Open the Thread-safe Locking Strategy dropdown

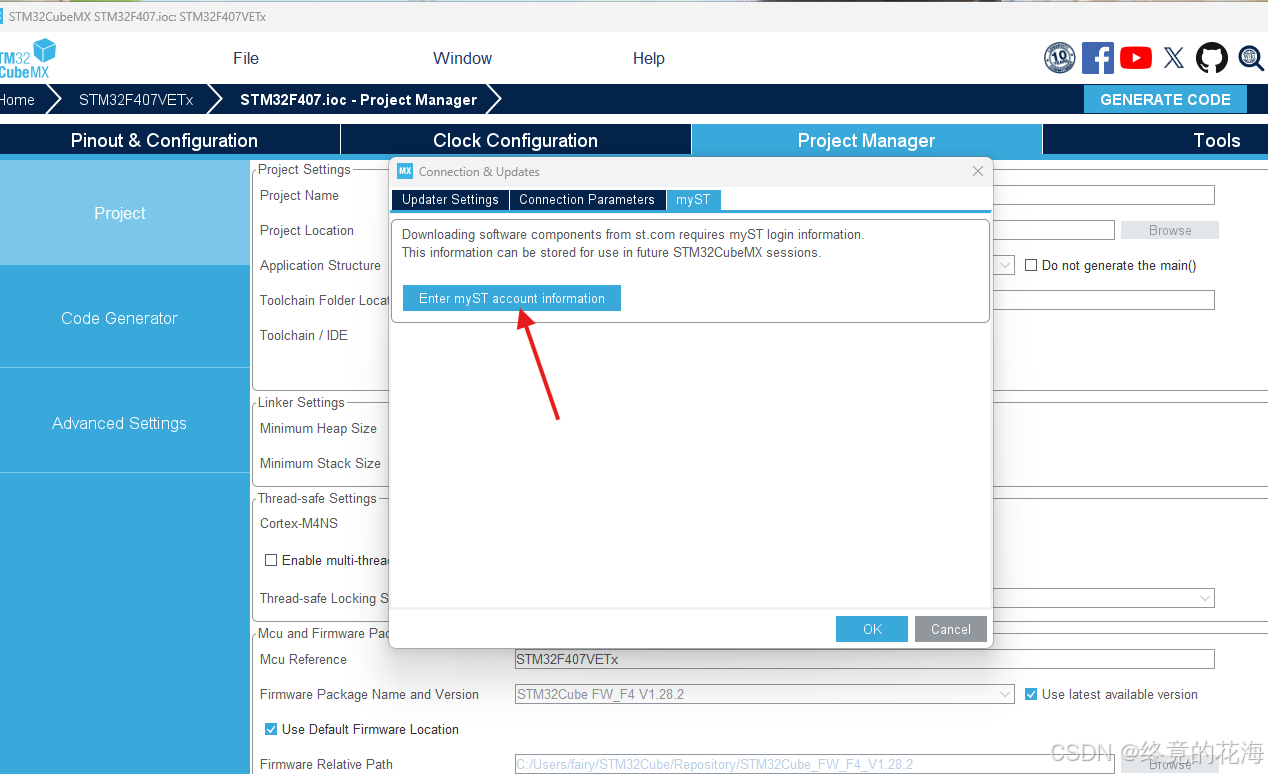tap(1205, 598)
